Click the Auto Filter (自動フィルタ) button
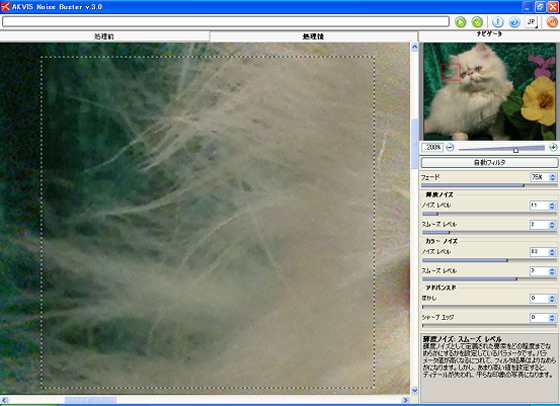Screen dimensions: 560x406 [x=489, y=162]
